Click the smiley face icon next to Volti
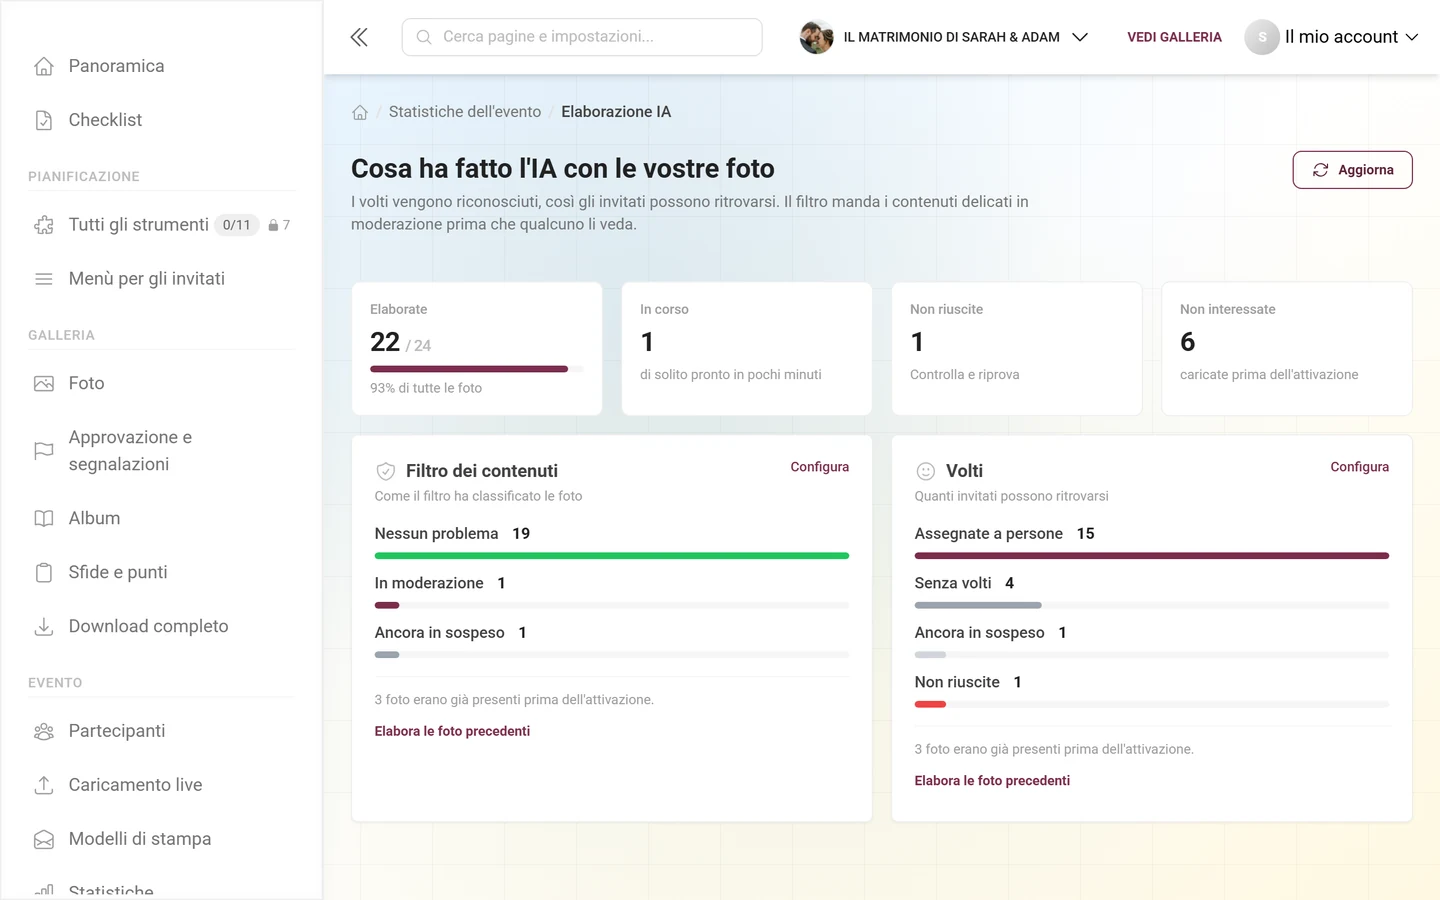 pyautogui.click(x=926, y=471)
